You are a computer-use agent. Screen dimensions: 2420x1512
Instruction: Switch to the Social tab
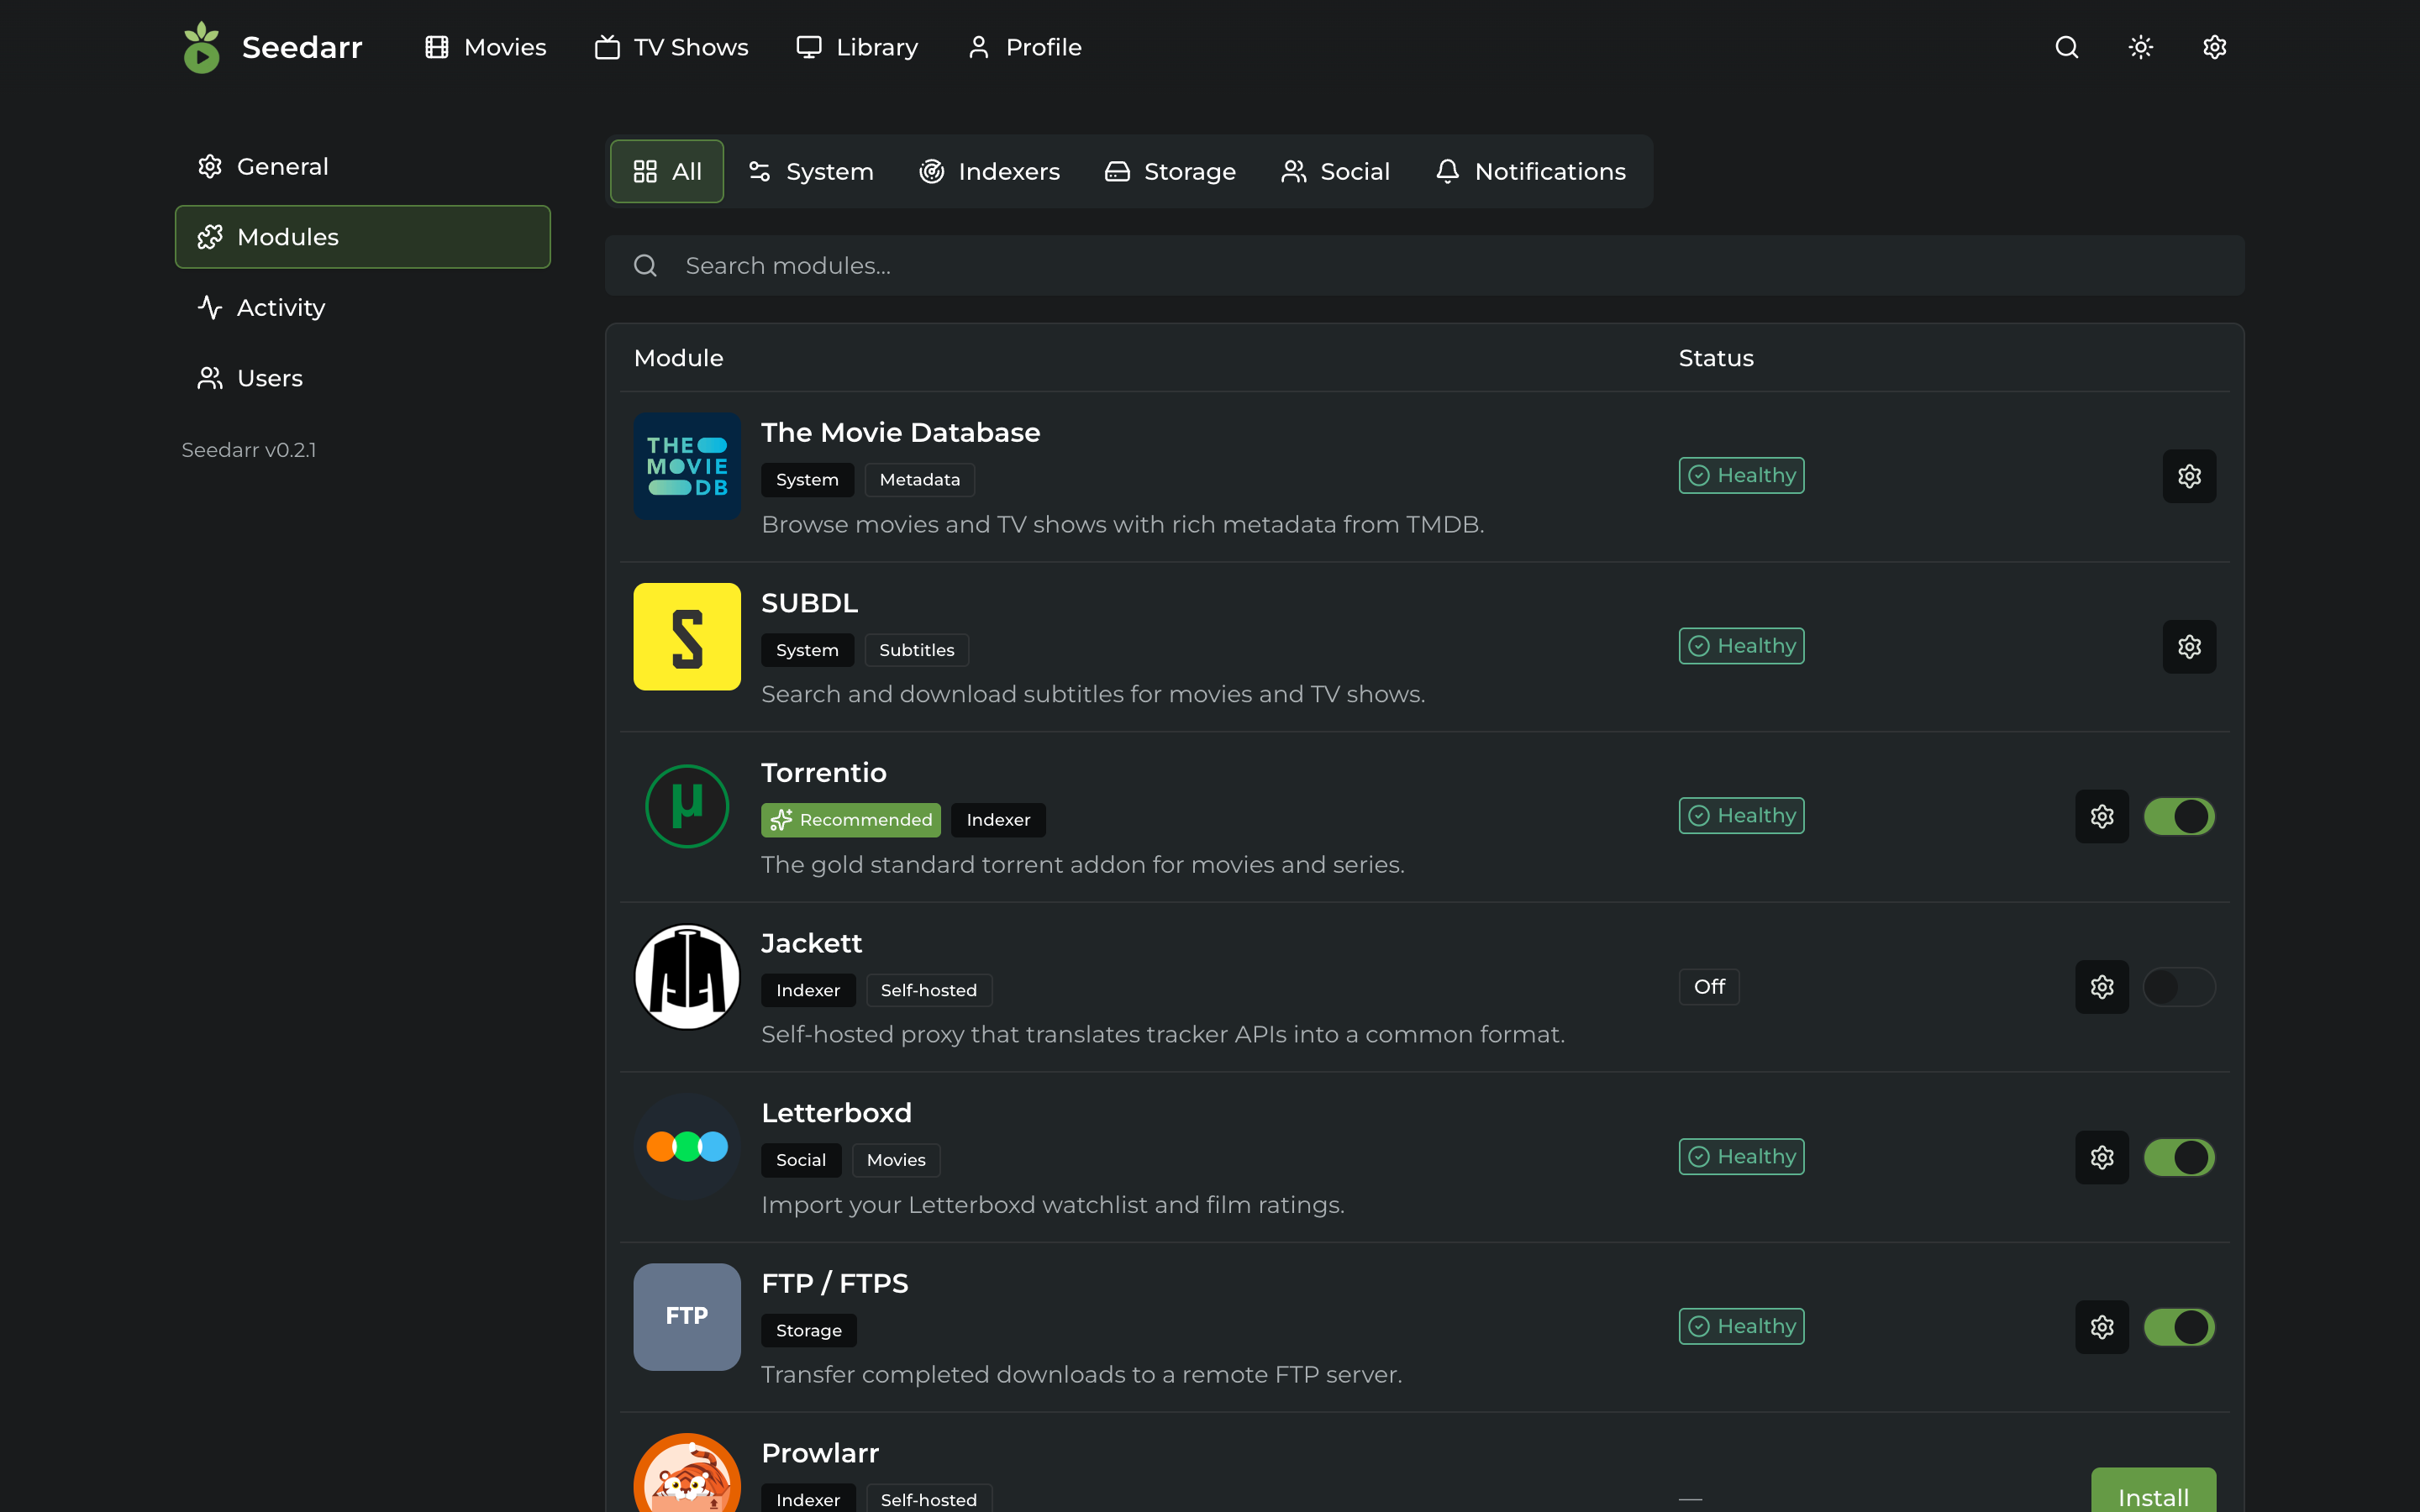coord(1335,171)
